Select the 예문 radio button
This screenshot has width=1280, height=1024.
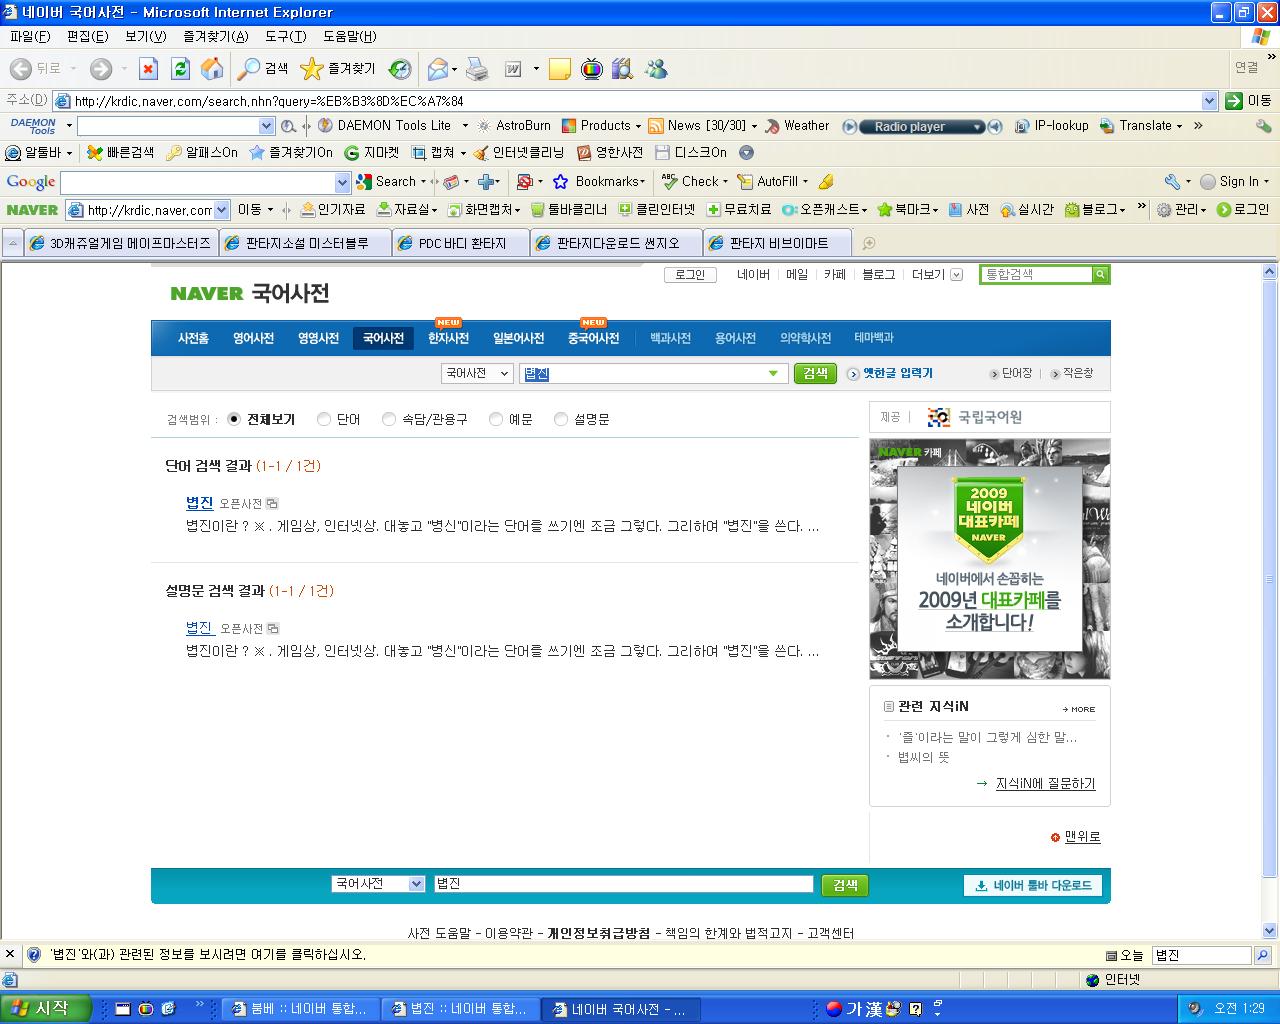[496, 420]
